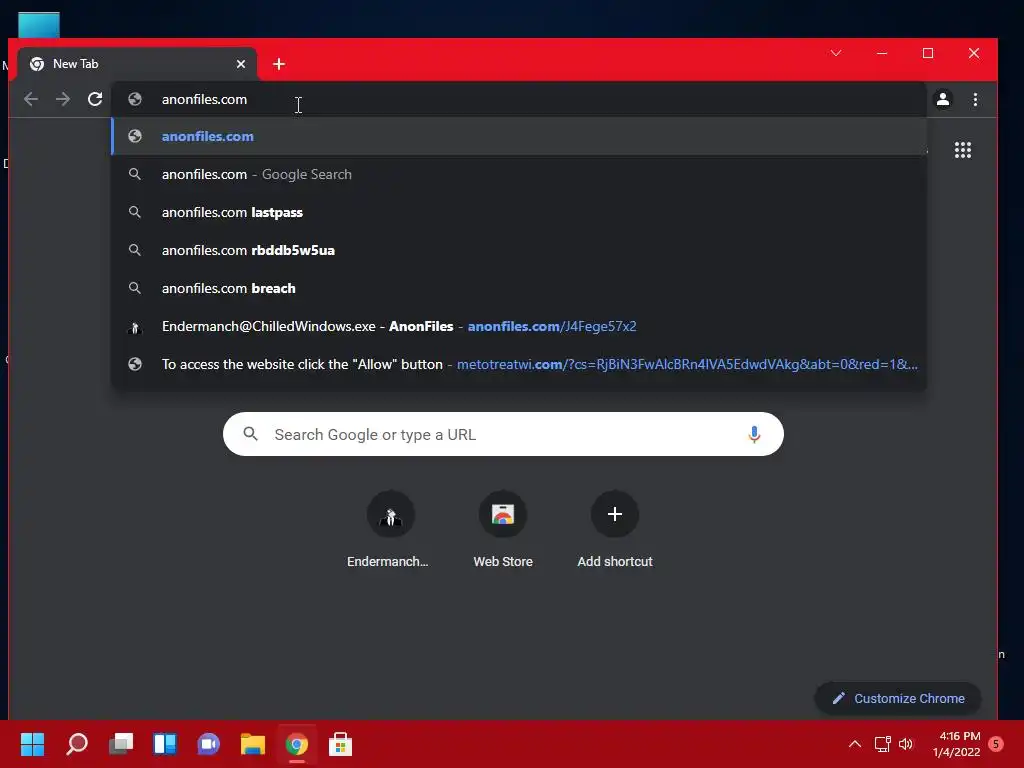Click the Customize Chrome button
Viewport: 1024px width, 768px height.
(x=898, y=698)
